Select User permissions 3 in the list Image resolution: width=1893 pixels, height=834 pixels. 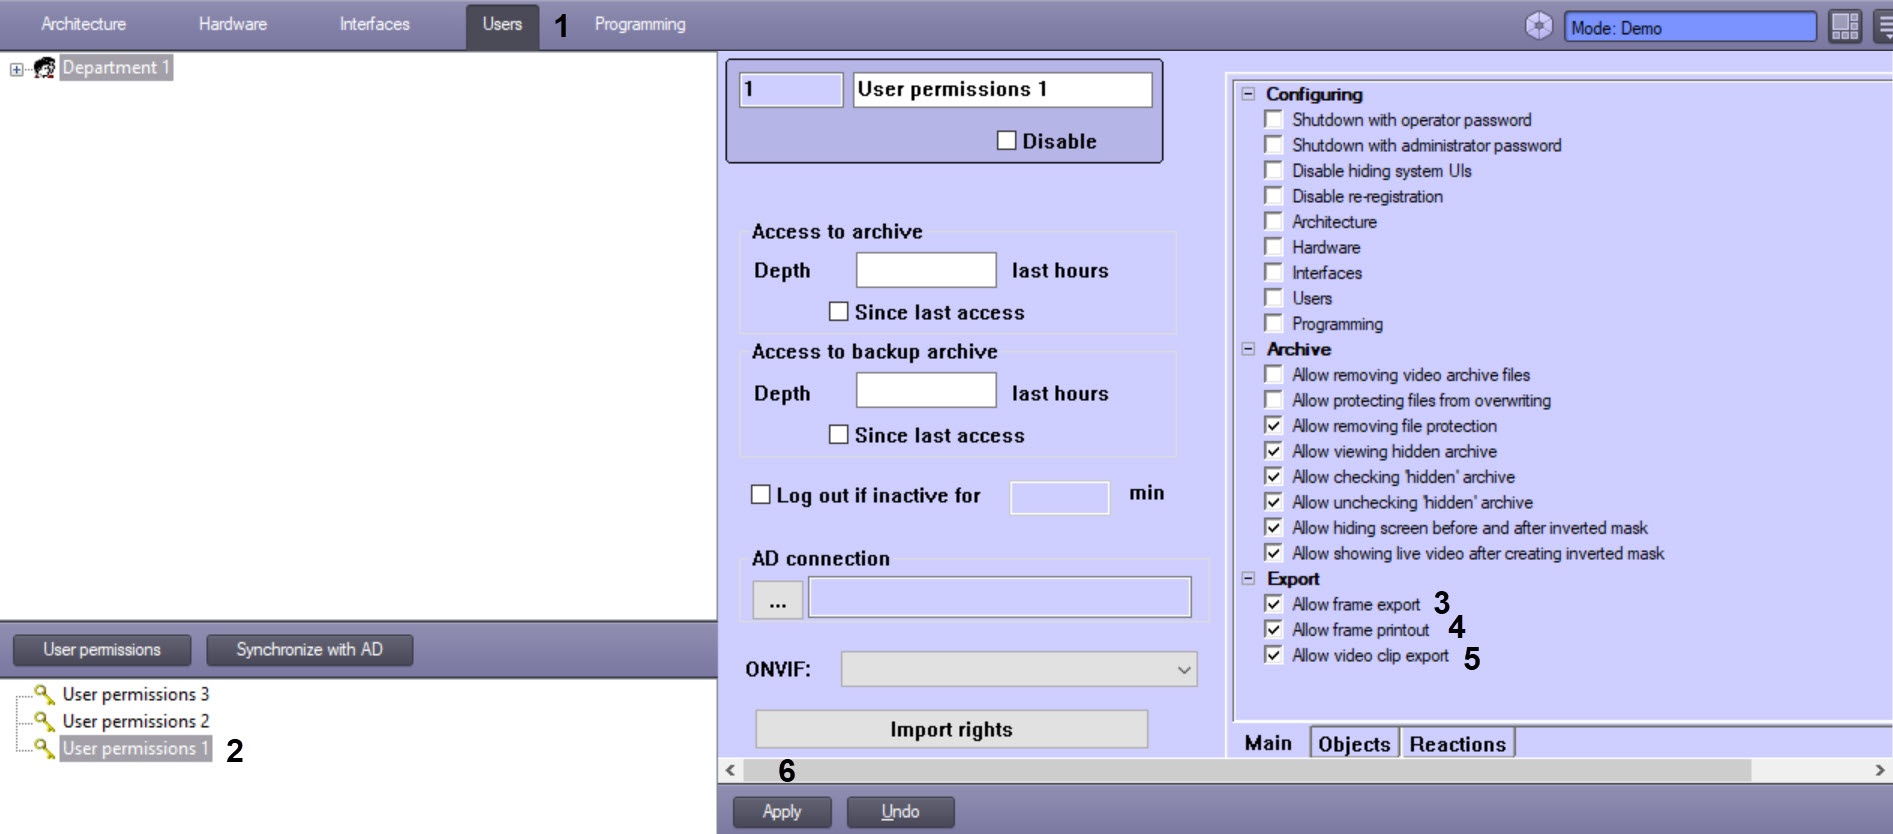pyautogui.click(x=136, y=694)
